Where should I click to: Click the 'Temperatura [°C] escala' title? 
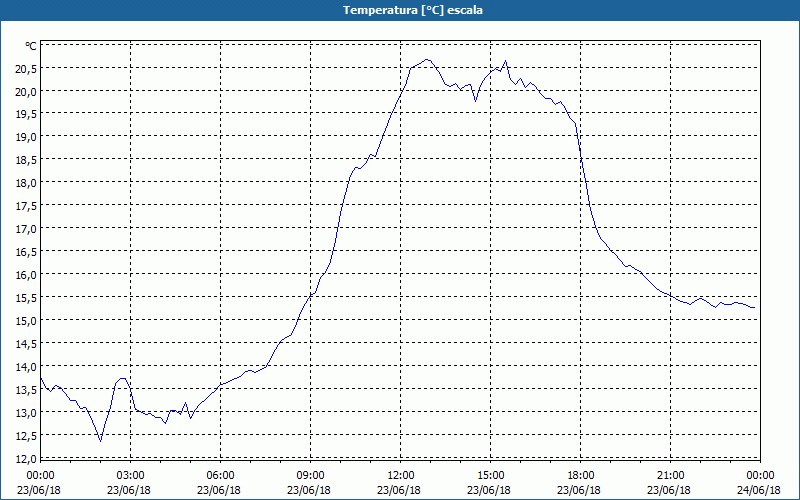tap(413, 10)
